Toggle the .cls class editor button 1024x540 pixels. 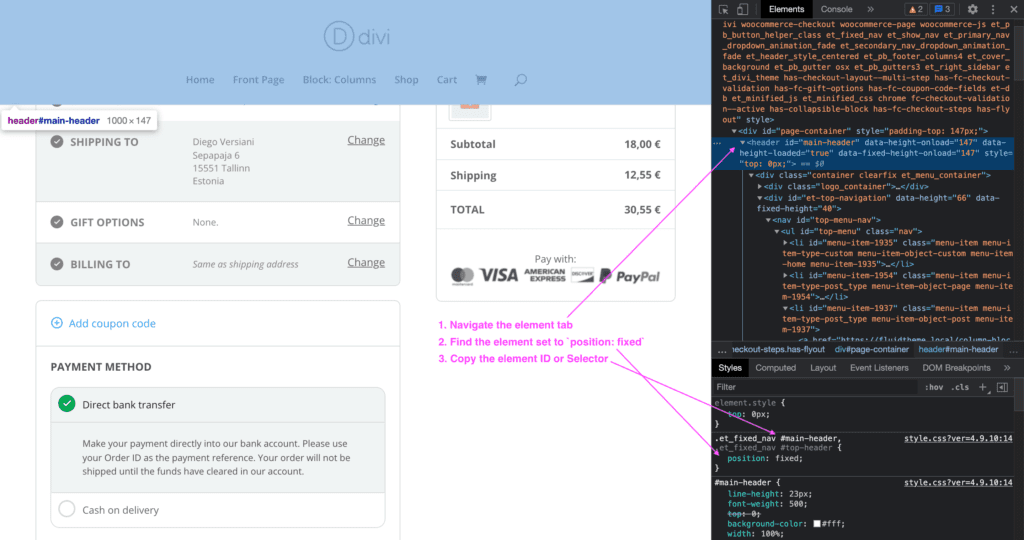coord(960,387)
